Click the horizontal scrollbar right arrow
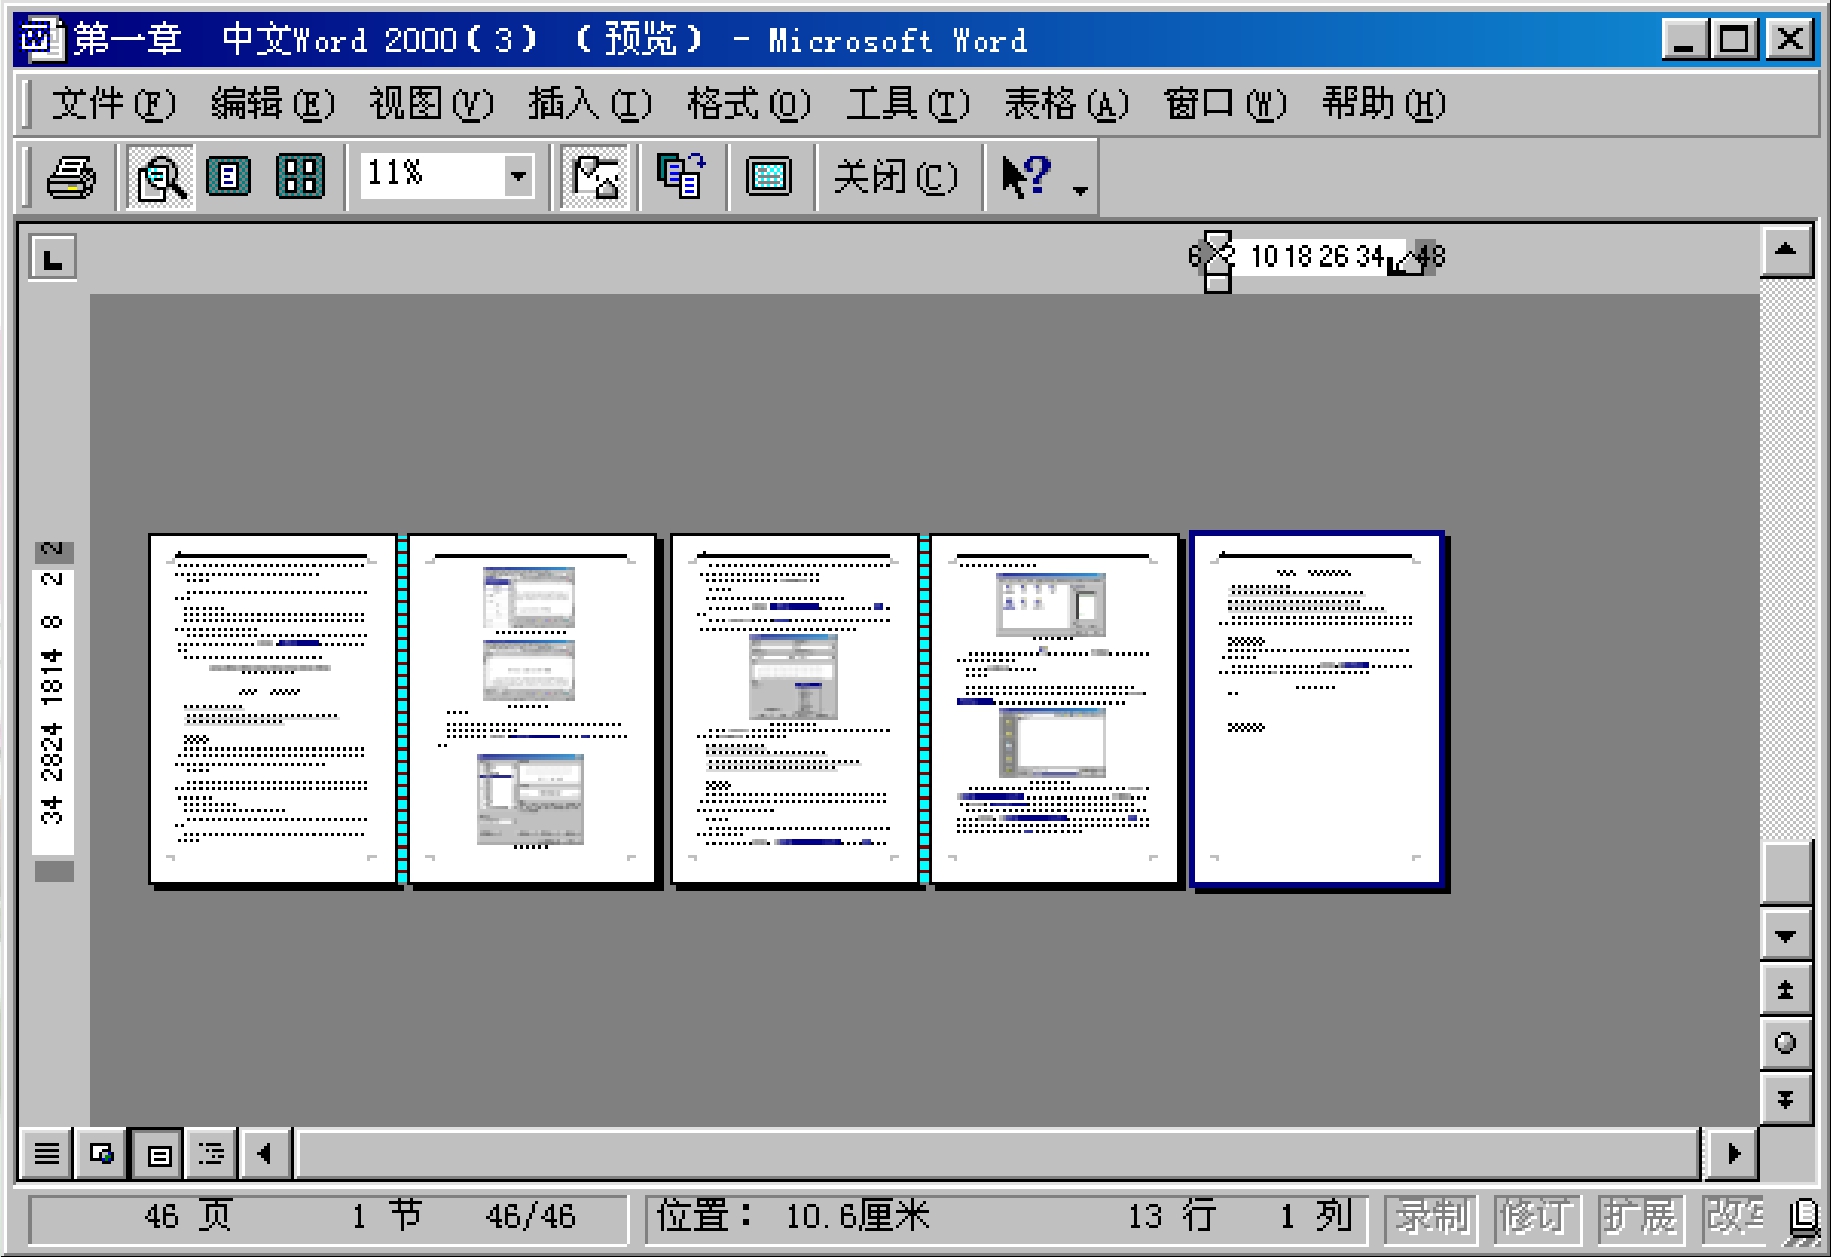The height and width of the screenshot is (1257, 1831). [1733, 1154]
